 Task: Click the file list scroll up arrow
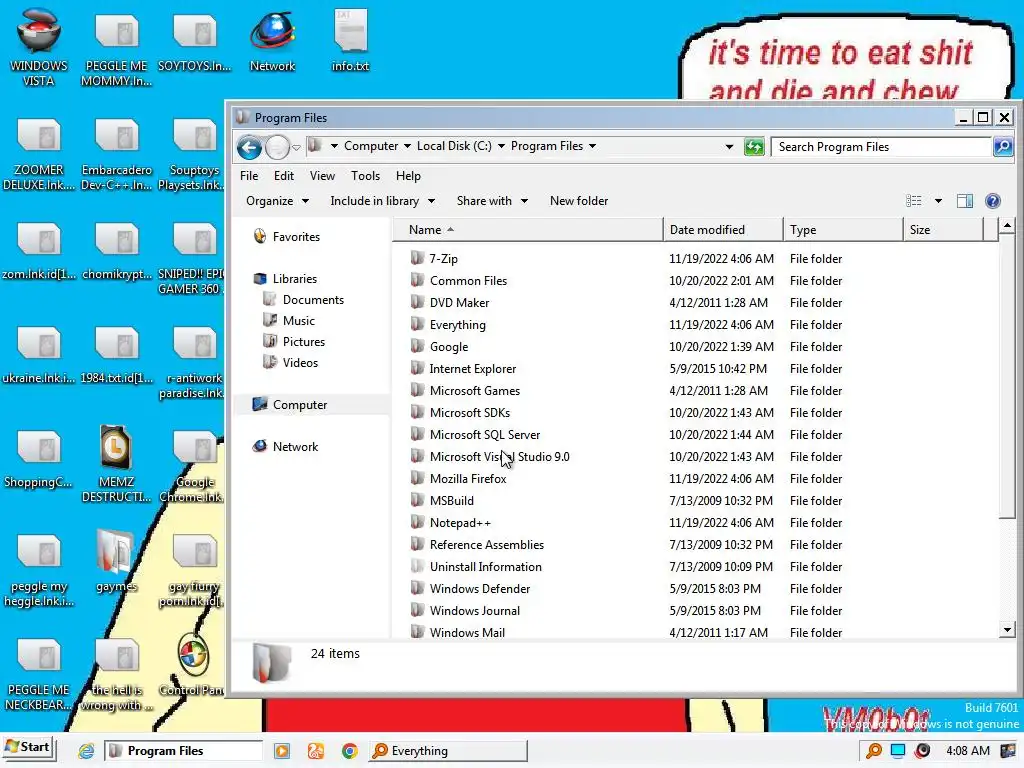pos(1007,227)
